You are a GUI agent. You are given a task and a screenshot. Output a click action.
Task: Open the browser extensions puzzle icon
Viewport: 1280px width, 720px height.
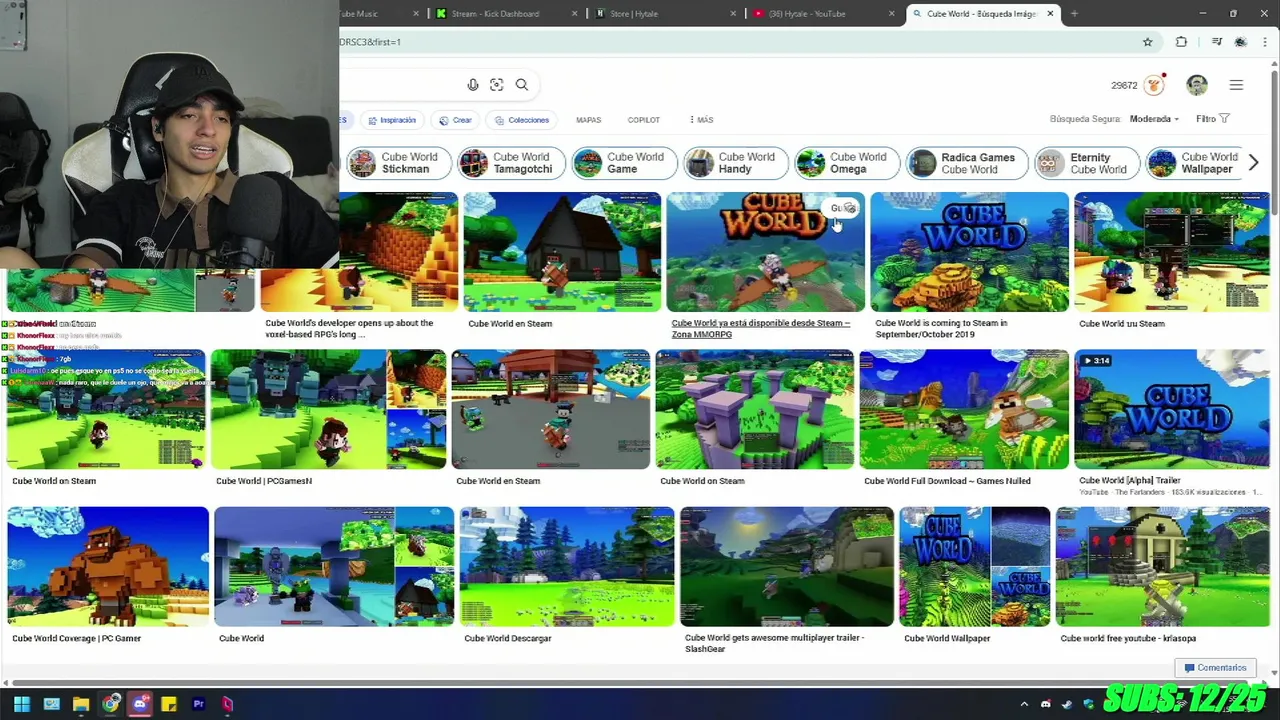pyautogui.click(x=1181, y=42)
